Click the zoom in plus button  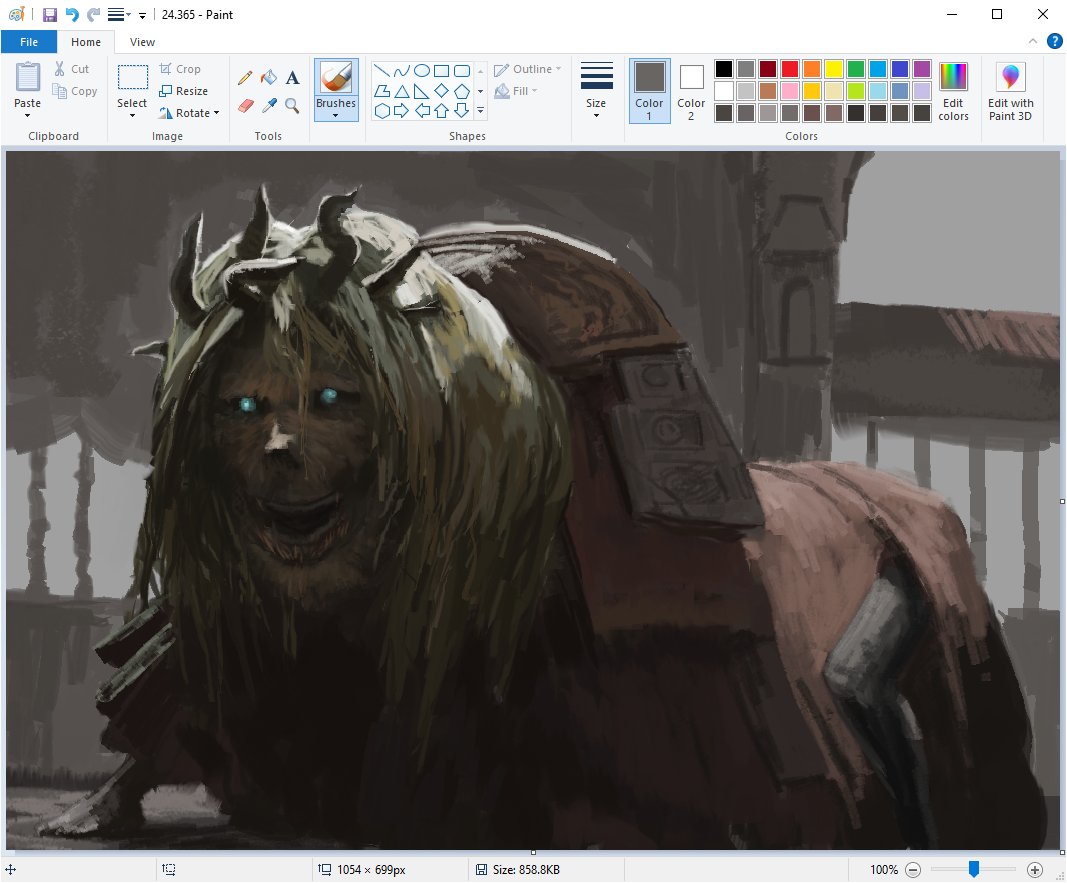pyautogui.click(x=1035, y=870)
